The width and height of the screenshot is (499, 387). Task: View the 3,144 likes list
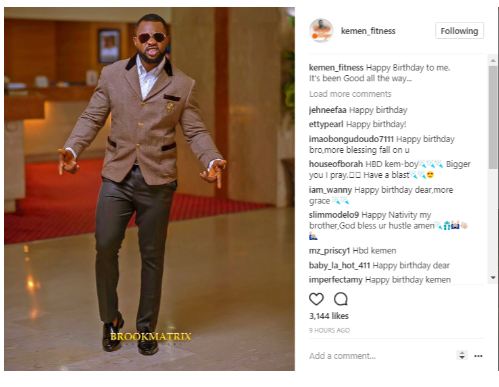click(329, 316)
